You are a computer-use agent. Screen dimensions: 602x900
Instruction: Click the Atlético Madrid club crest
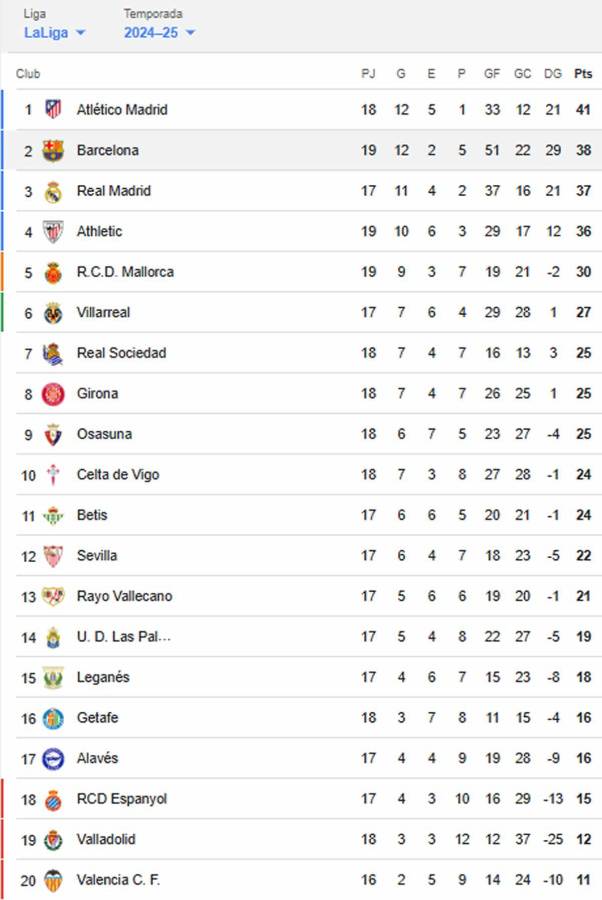click(x=55, y=109)
